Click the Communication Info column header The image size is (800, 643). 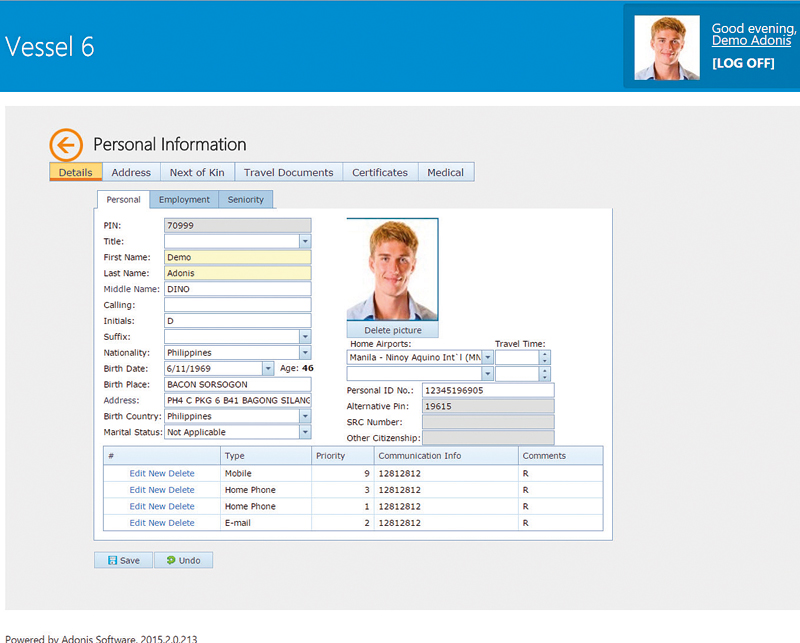tap(446, 456)
